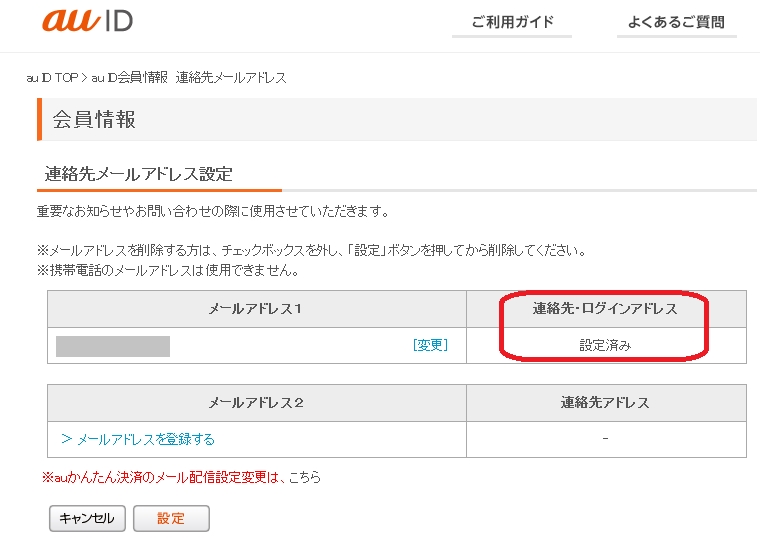
Task: Open the au ID会員情報 breadcrumb link
Action: point(130,78)
